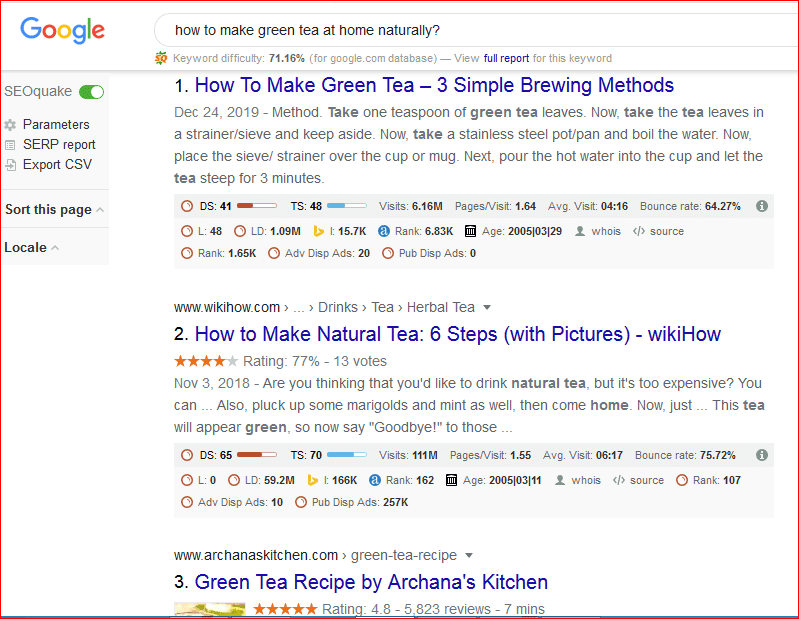This screenshot has width=799, height=619.
Task: Click the Bing icon beside I: 166K
Action: point(313,480)
